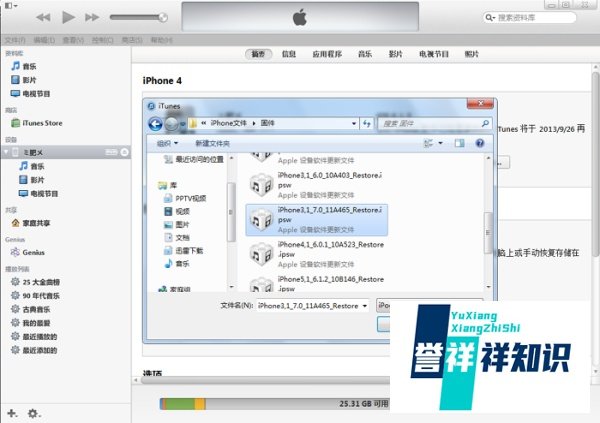Select the 图片 library folder
The image size is (600, 423).
(177, 224)
